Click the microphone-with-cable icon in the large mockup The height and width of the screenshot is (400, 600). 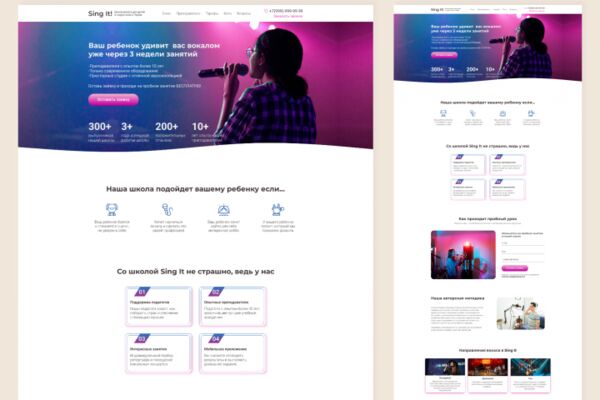point(168,209)
